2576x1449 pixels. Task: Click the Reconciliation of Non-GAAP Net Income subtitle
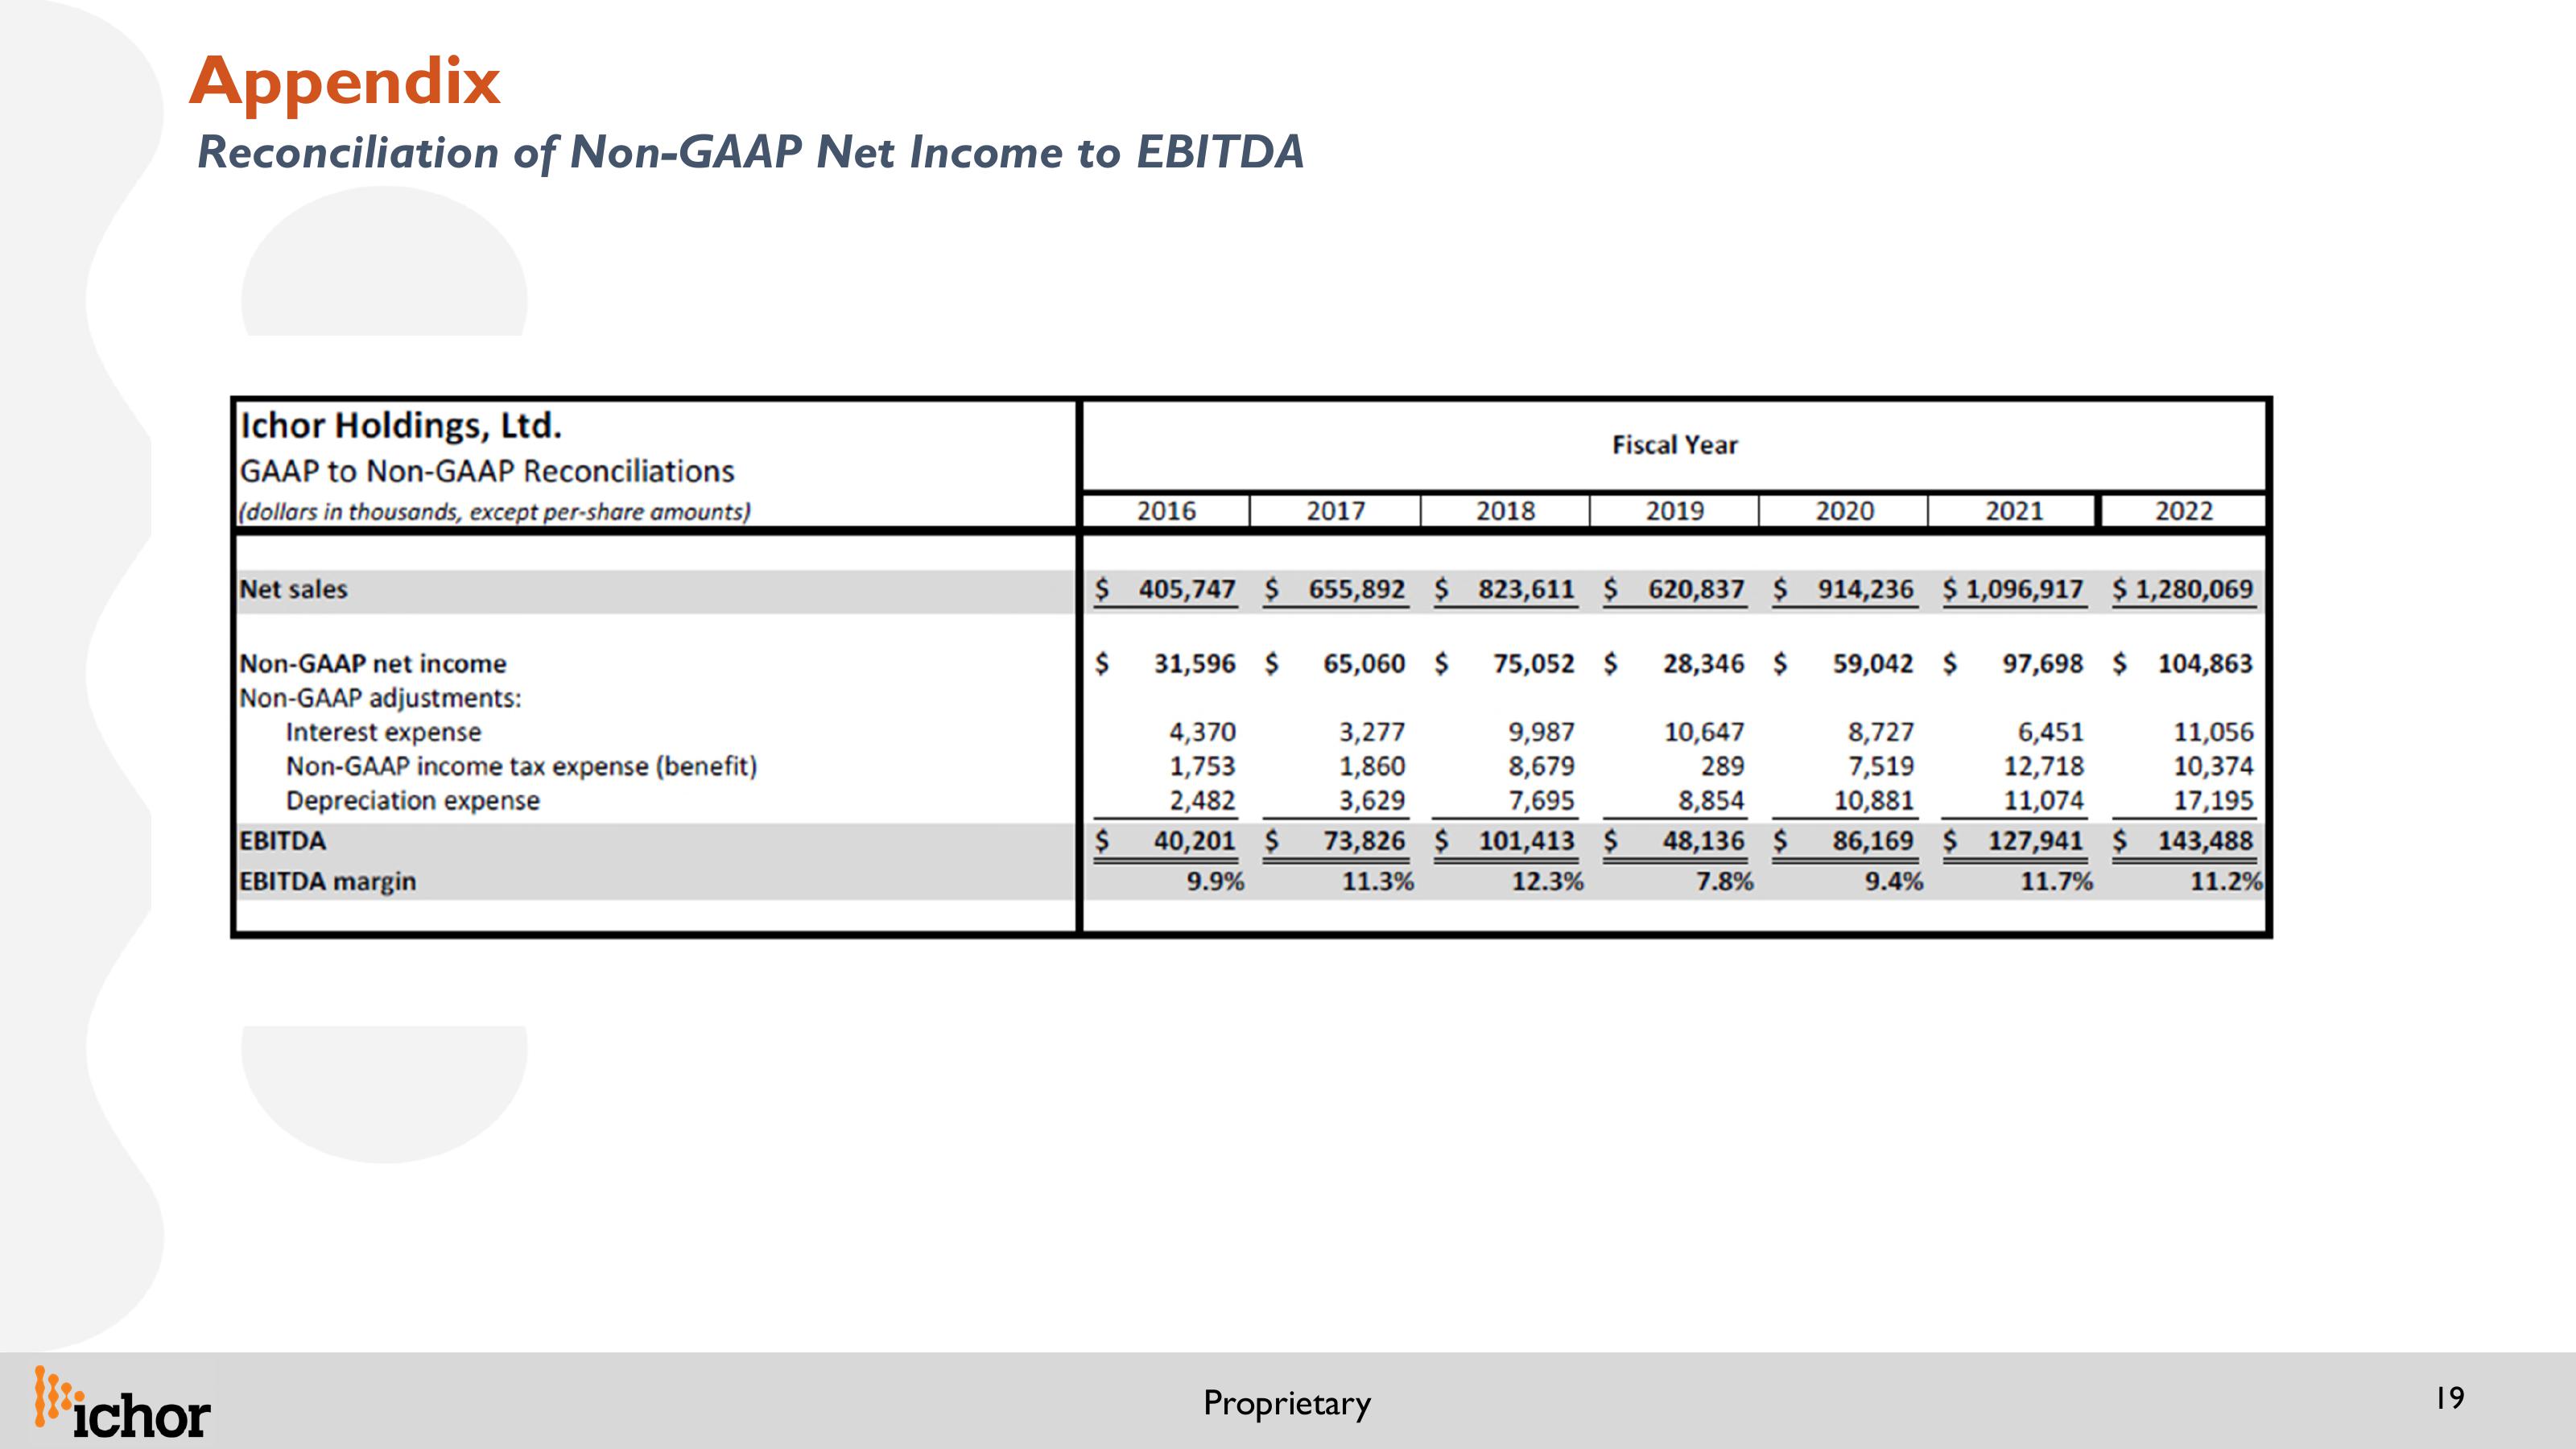point(751,152)
